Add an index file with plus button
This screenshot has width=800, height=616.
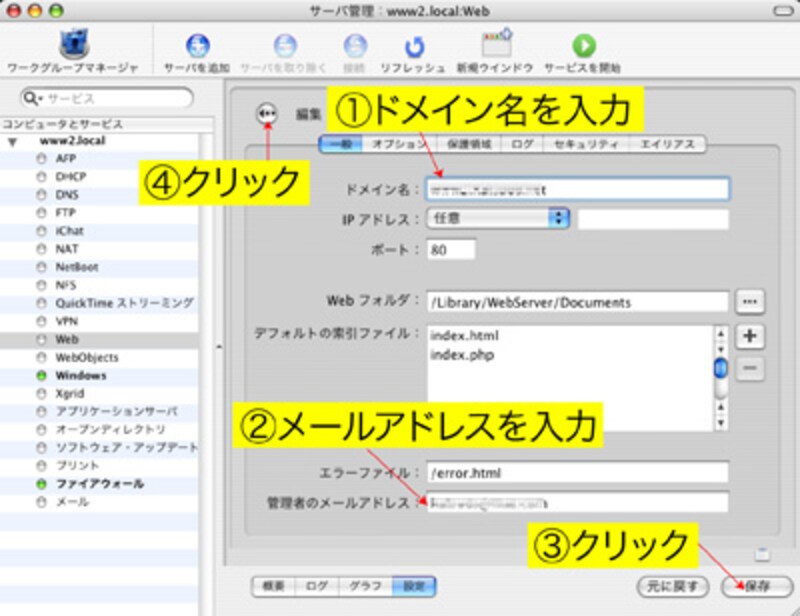[x=750, y=337]
